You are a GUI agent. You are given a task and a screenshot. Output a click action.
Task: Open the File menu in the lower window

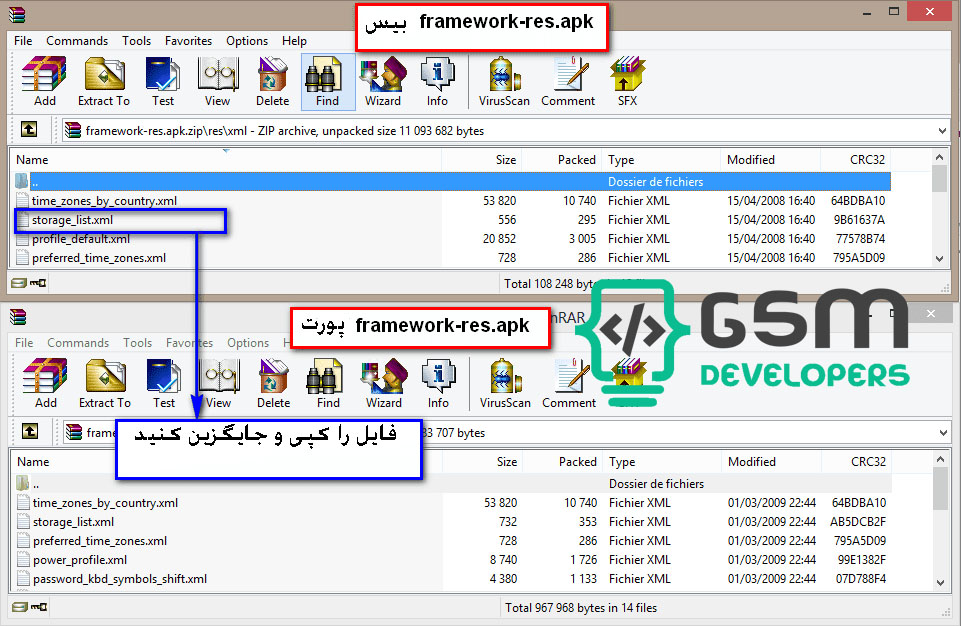25,343
